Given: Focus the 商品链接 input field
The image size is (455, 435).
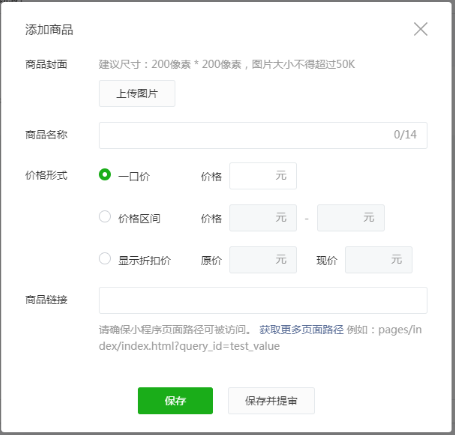Looking at the screenshot, I should [x=263, y=300].
